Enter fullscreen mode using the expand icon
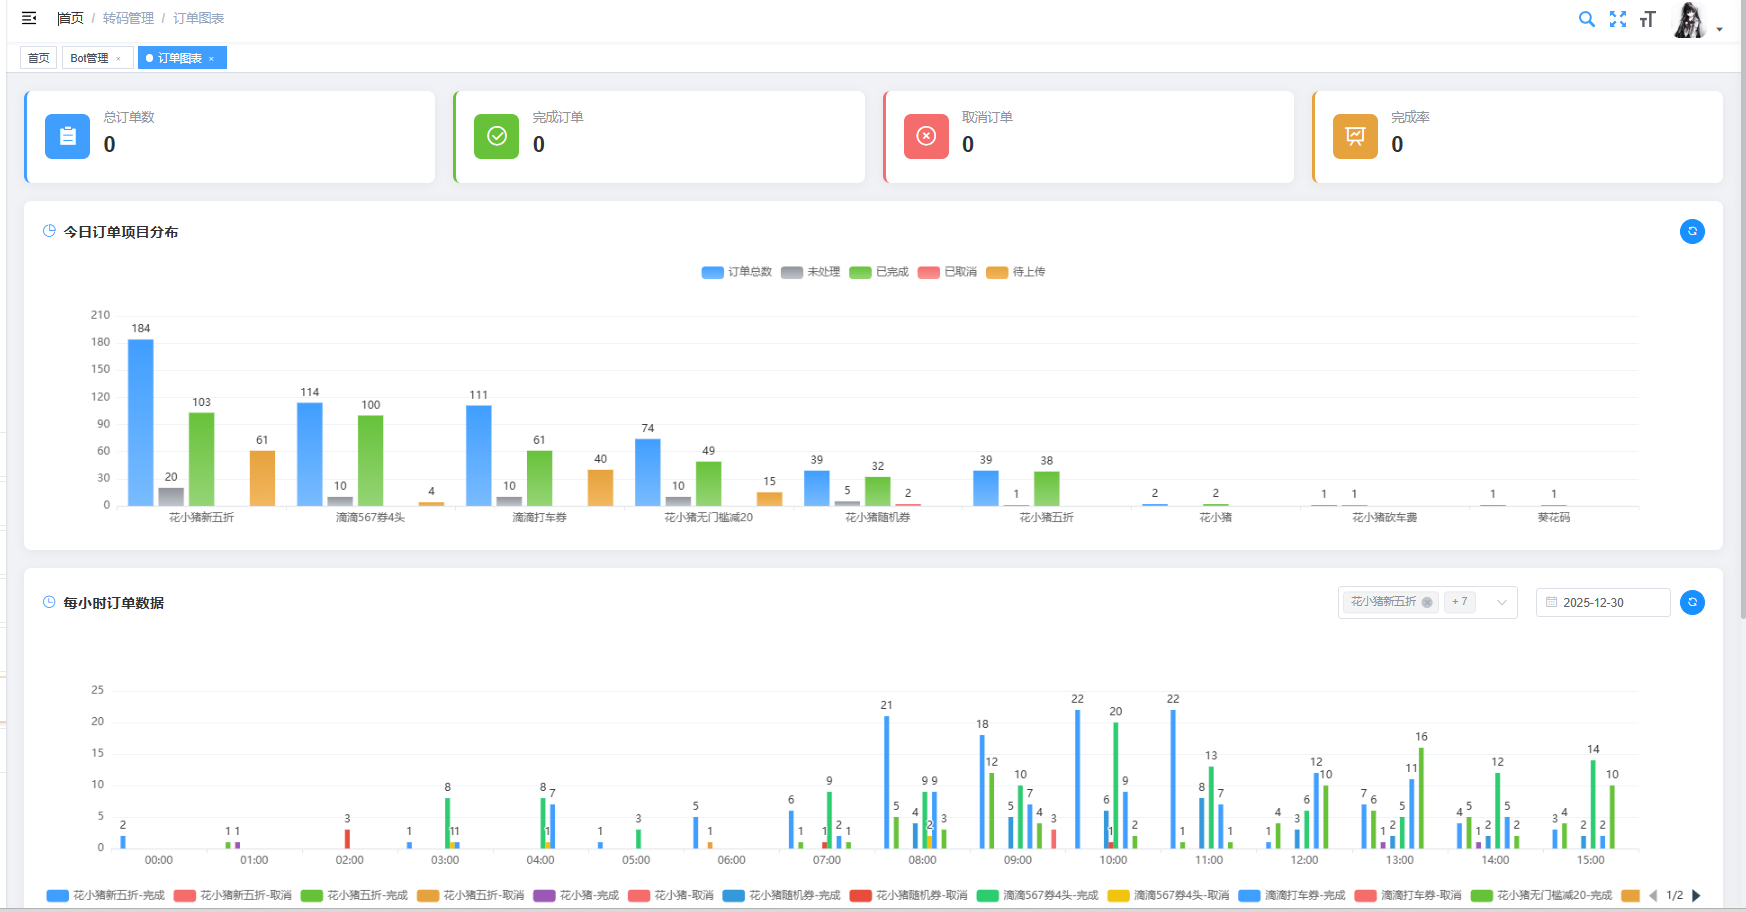 (x=1617, y=19)
